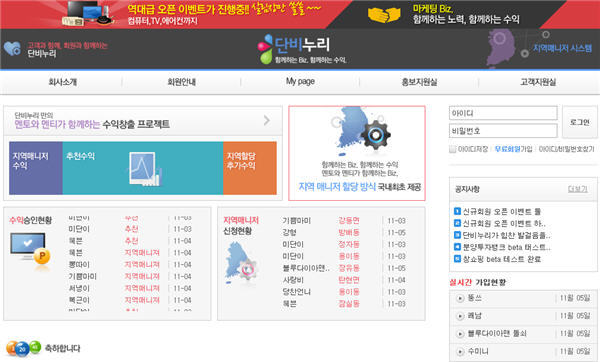The image size is (600, 362).
Task: Open the My page menu
Action: click(300, 82)
